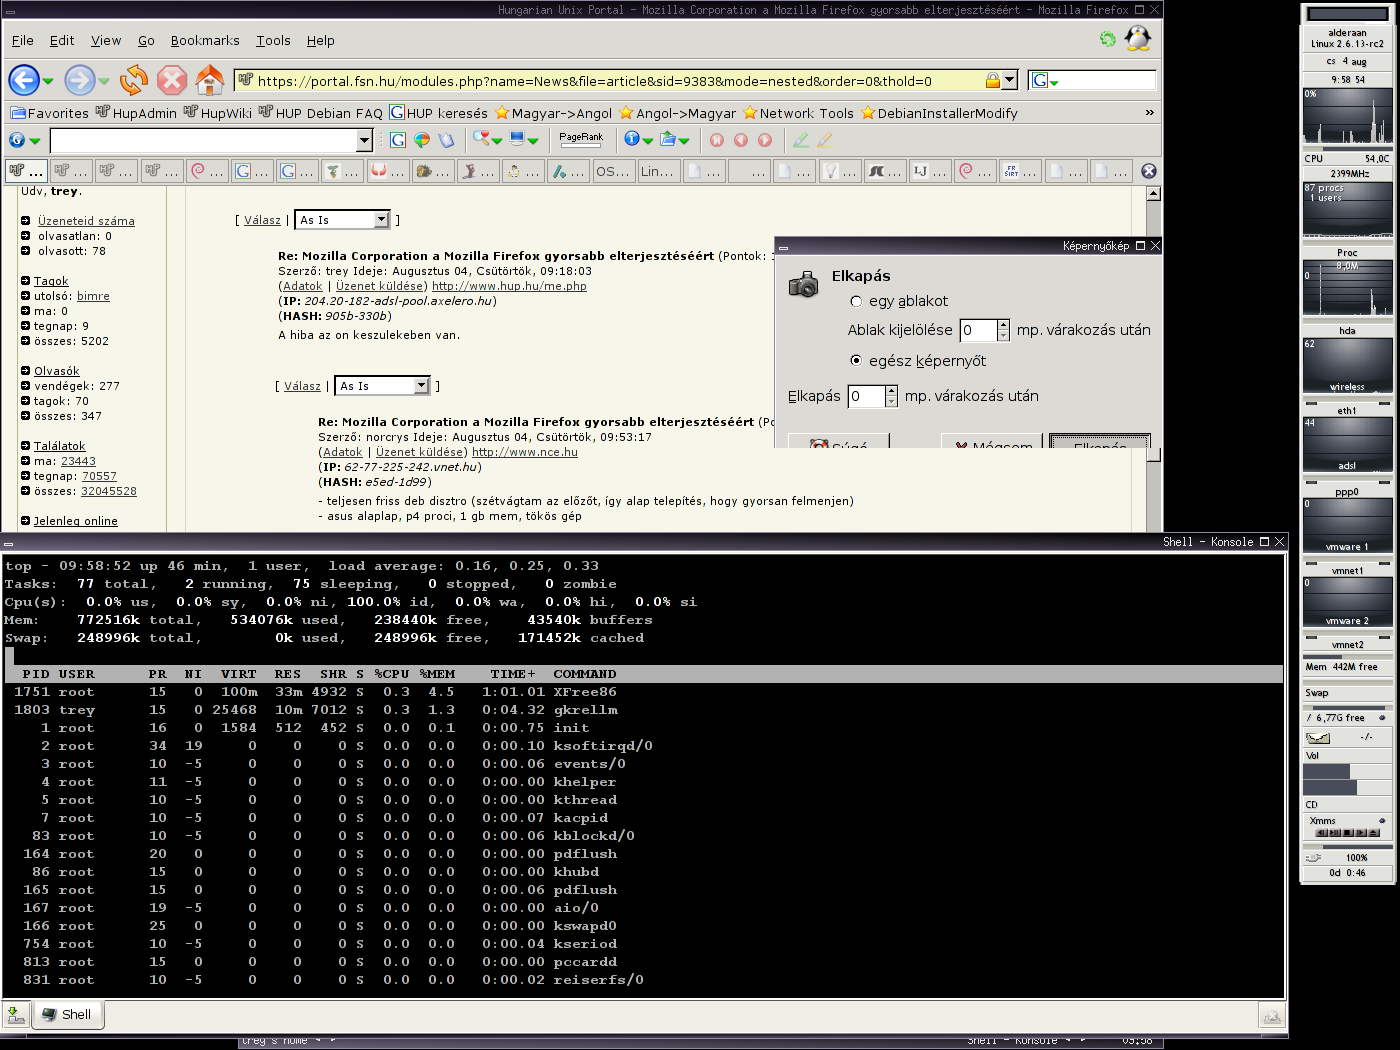Viewport: 1400px width, 1050px height.
Task: Open the search engine selector dropdown
Action: point(1044,81)
